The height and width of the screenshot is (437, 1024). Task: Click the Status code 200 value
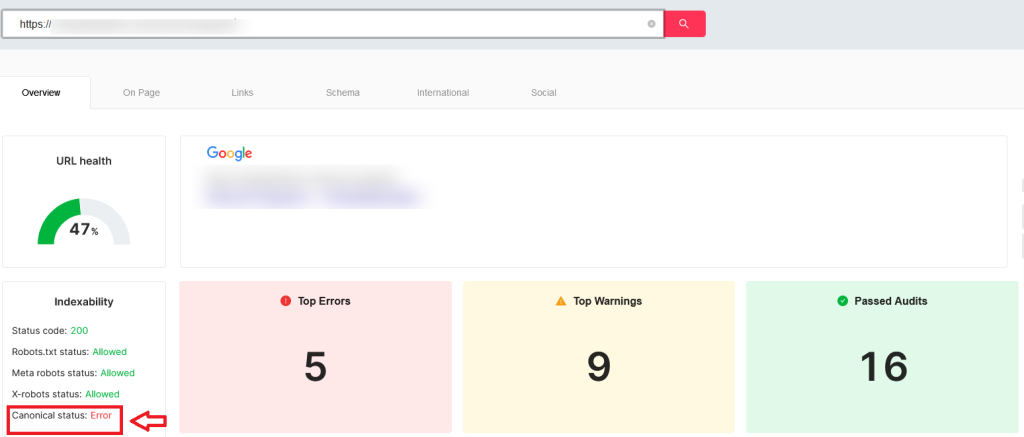click(x=79, y=331)
